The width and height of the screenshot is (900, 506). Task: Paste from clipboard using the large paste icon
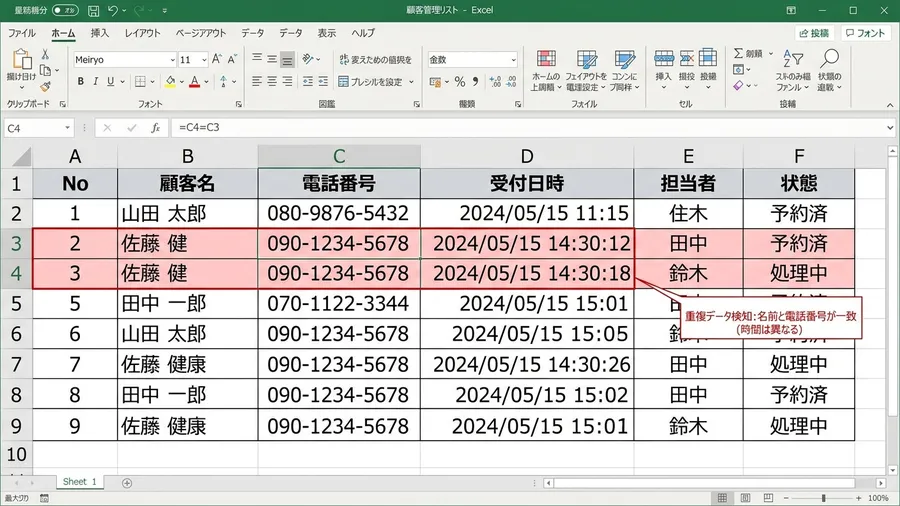point(22,59)
